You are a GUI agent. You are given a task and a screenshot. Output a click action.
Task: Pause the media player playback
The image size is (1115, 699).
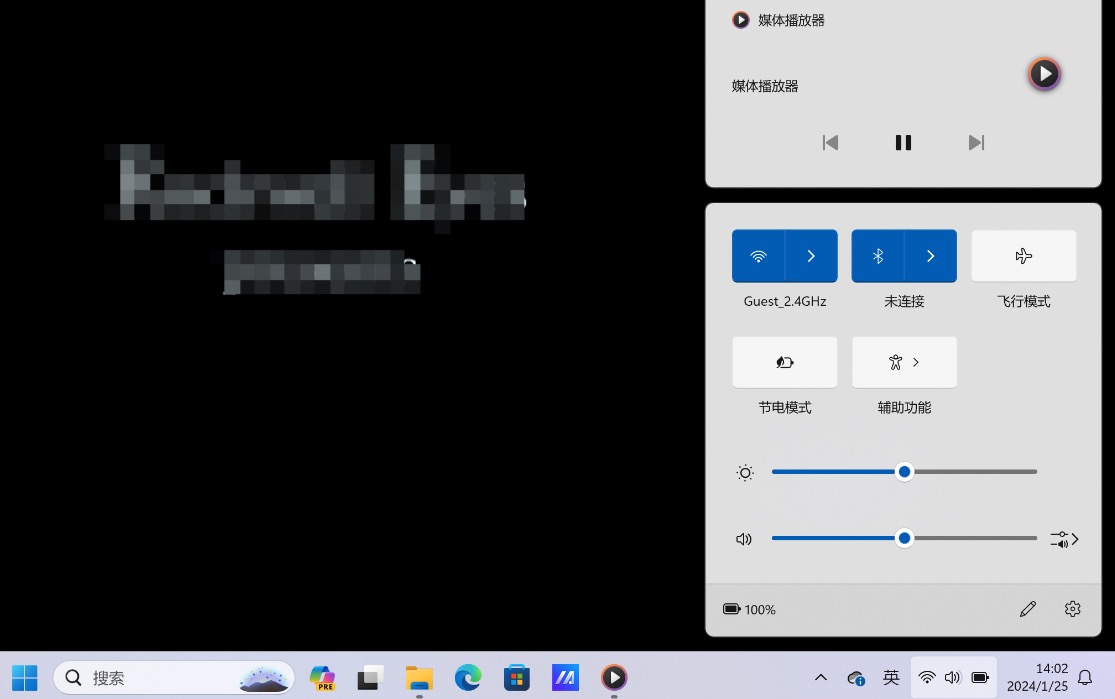point(903,143)
